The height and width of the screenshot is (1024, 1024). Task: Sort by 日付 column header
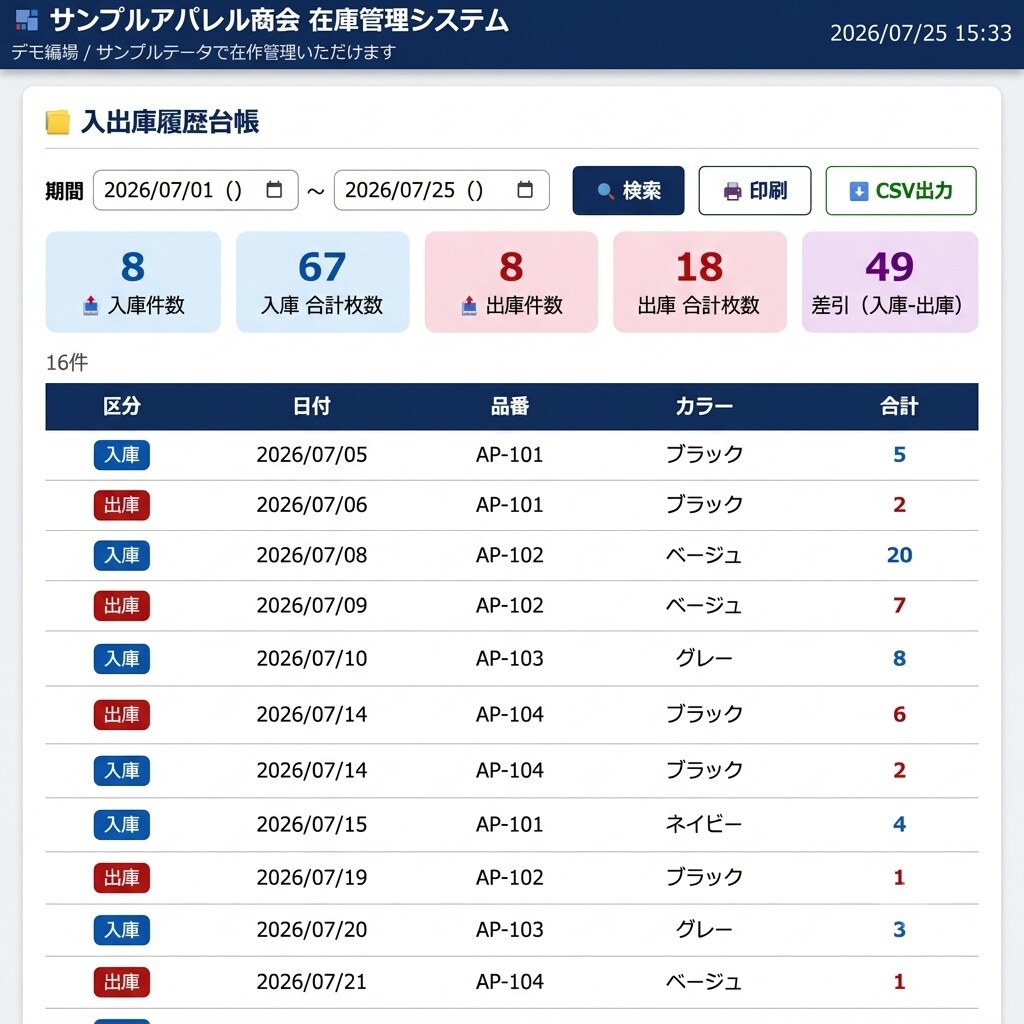pyautogui.click(x=312, y=406)
